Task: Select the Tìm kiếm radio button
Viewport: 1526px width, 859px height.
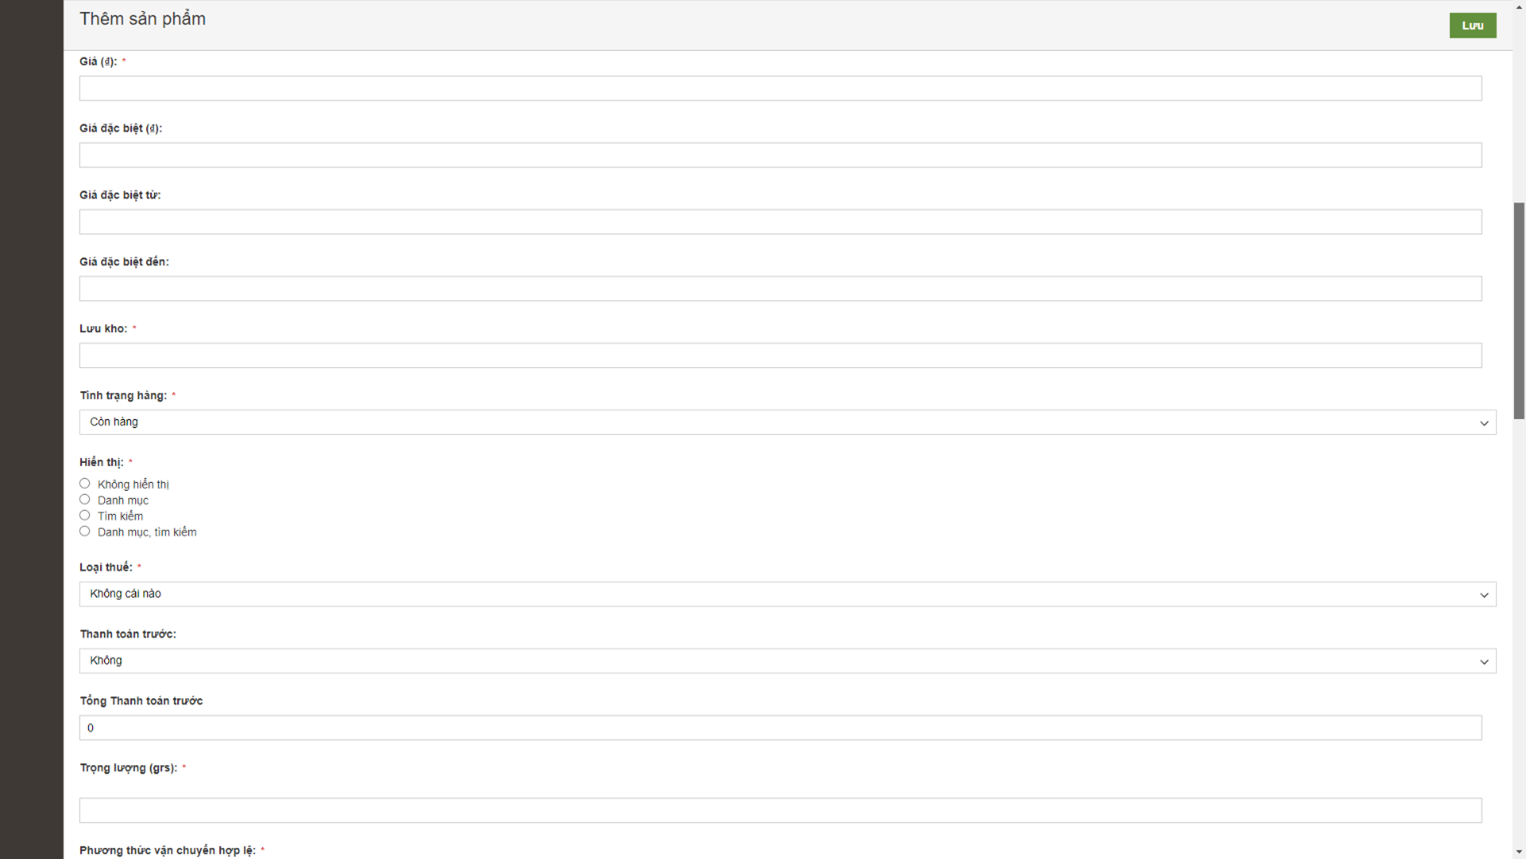Action: tap(85, 516)
